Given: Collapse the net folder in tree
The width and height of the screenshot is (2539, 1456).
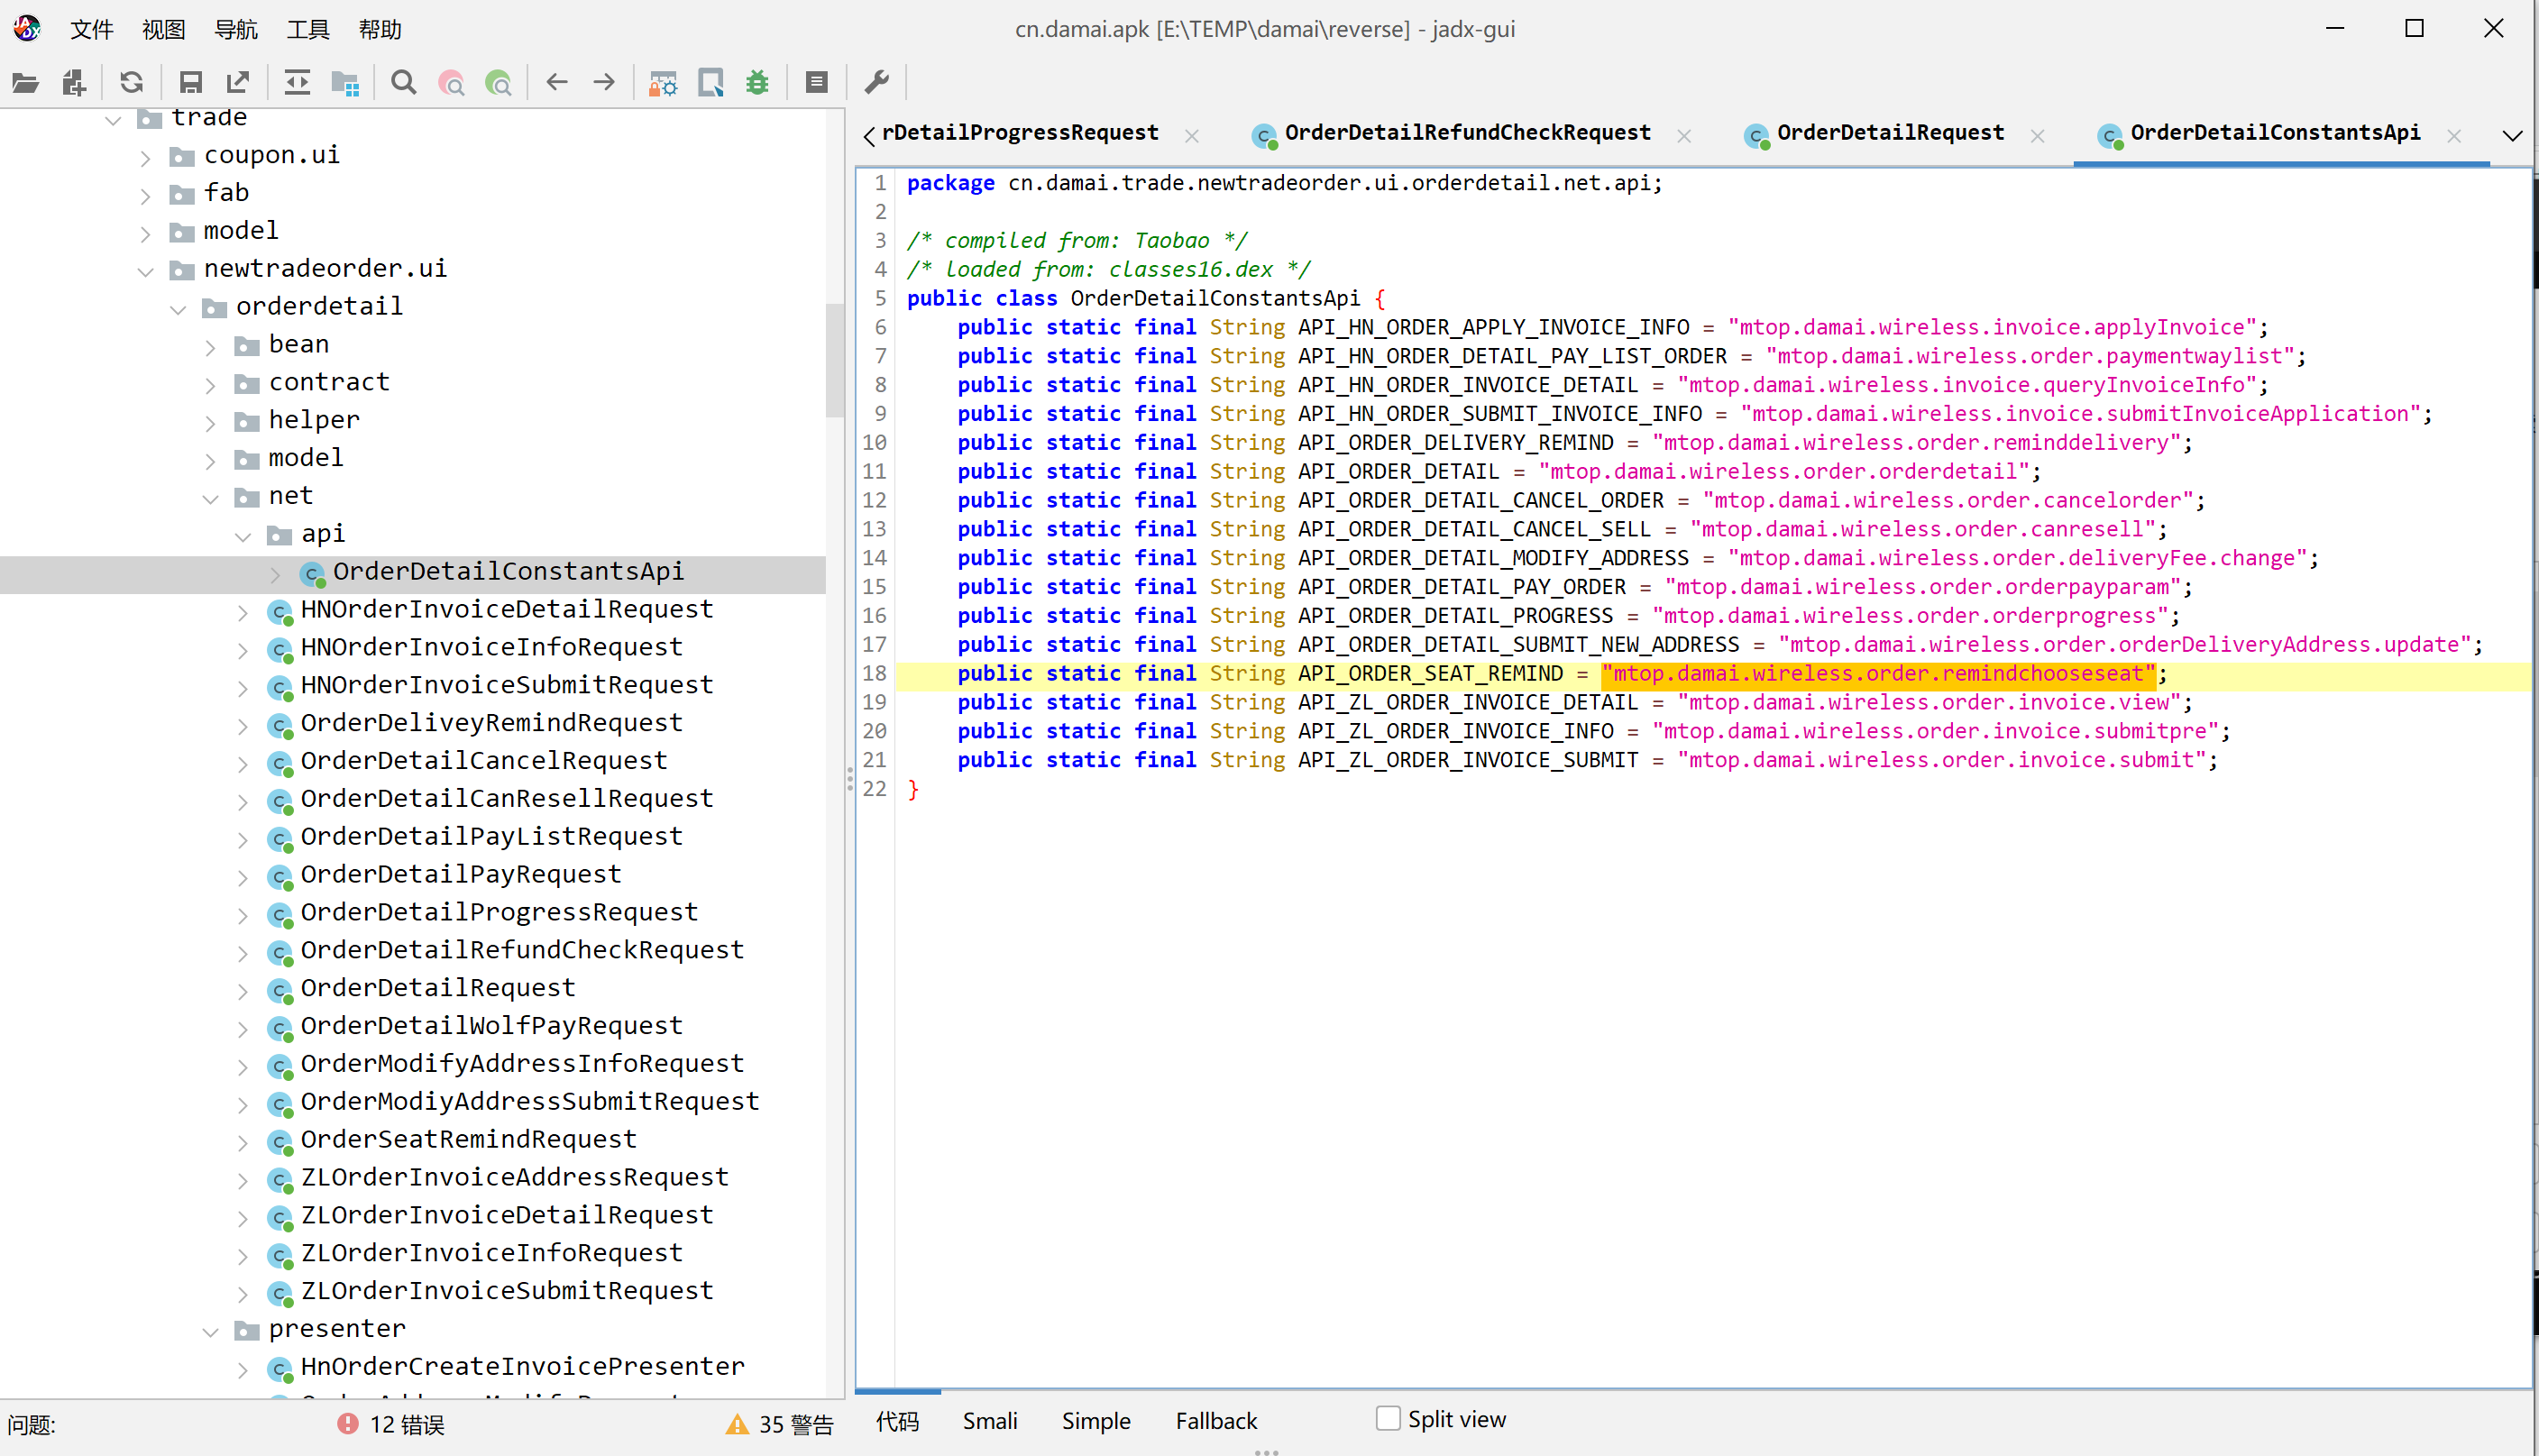Looking at the screenshot, I should click(x=211, y=498).
